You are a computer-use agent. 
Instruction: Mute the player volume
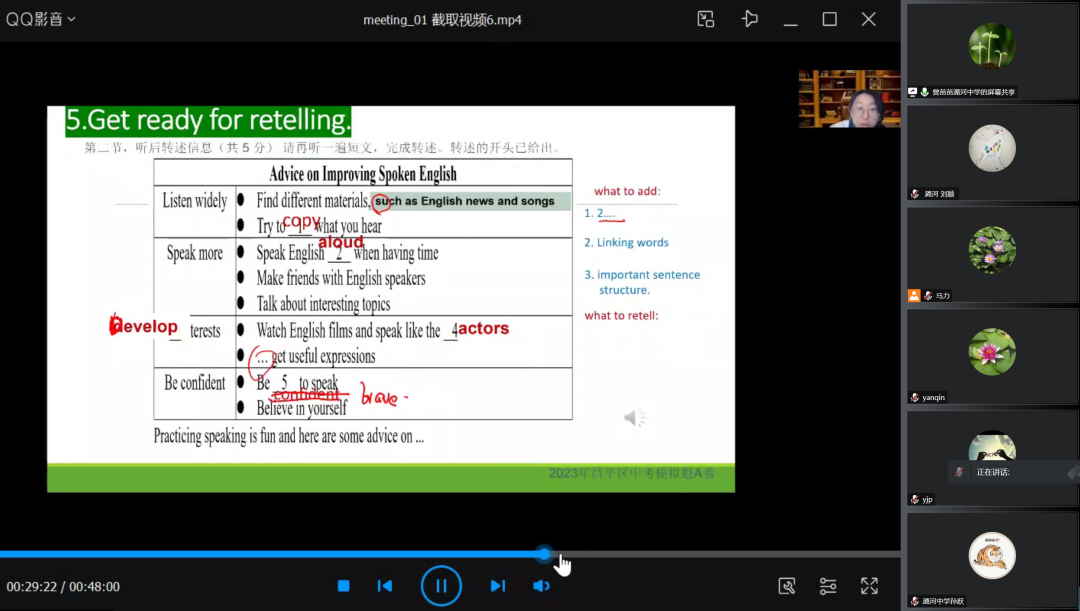541,586
